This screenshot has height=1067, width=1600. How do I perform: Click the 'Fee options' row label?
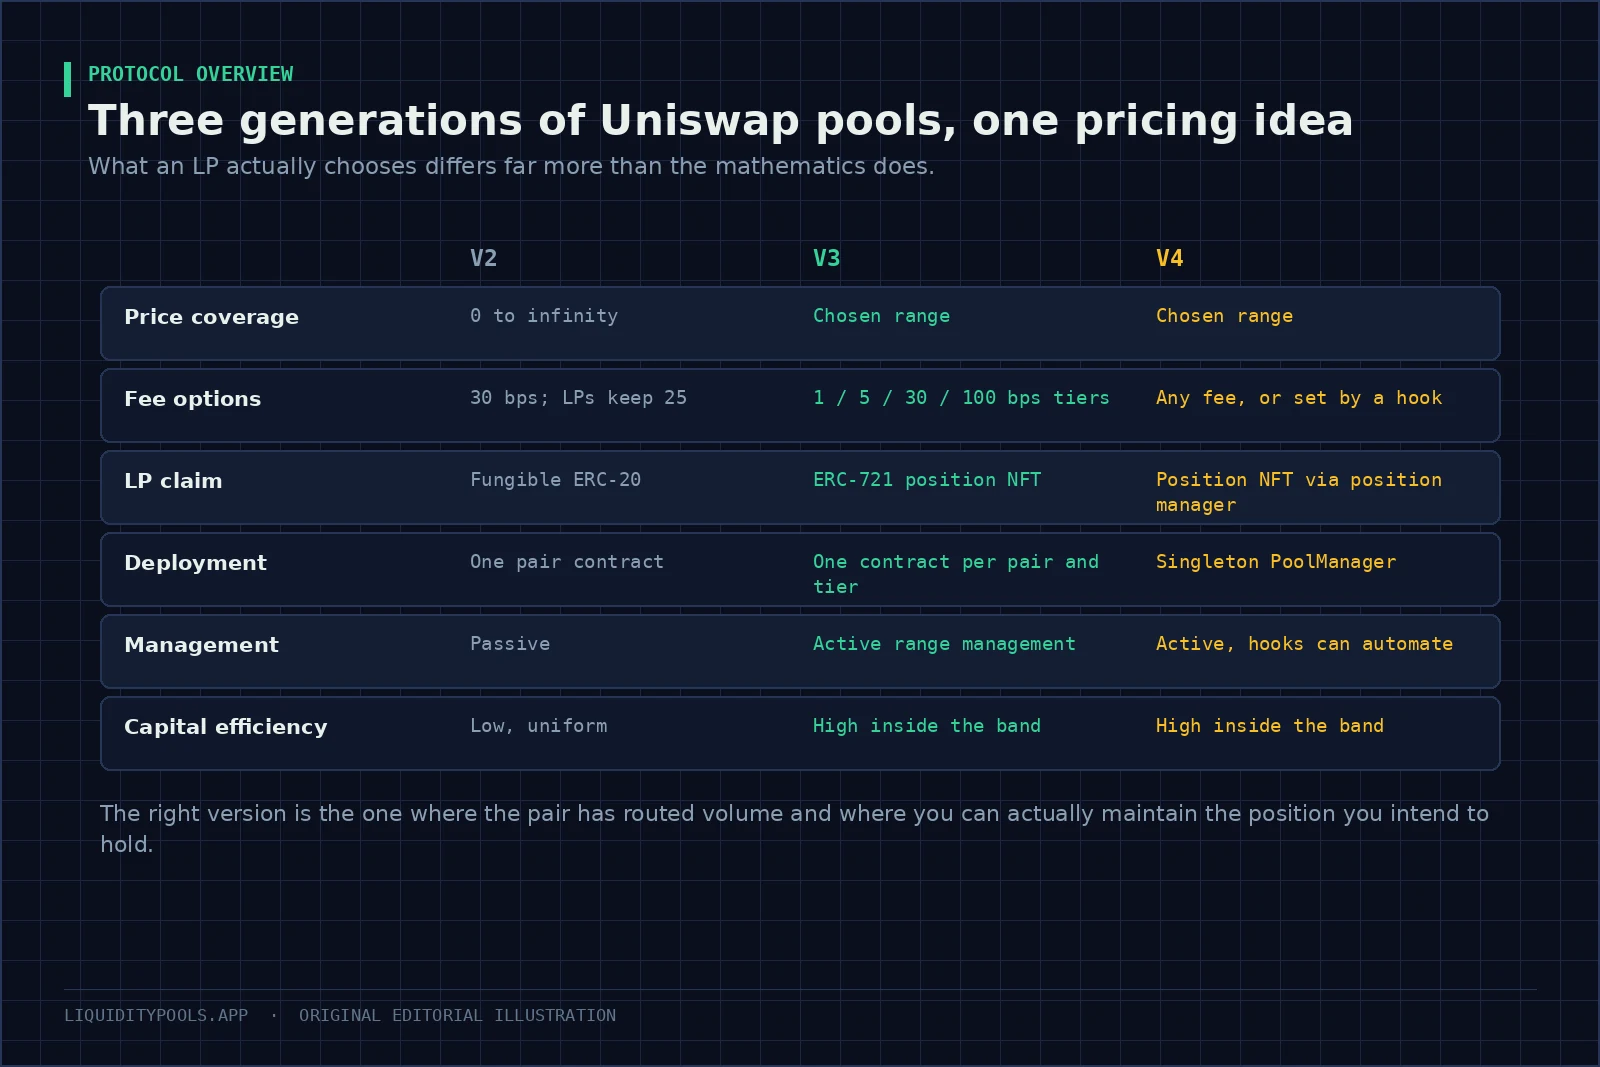coord(192,399)
